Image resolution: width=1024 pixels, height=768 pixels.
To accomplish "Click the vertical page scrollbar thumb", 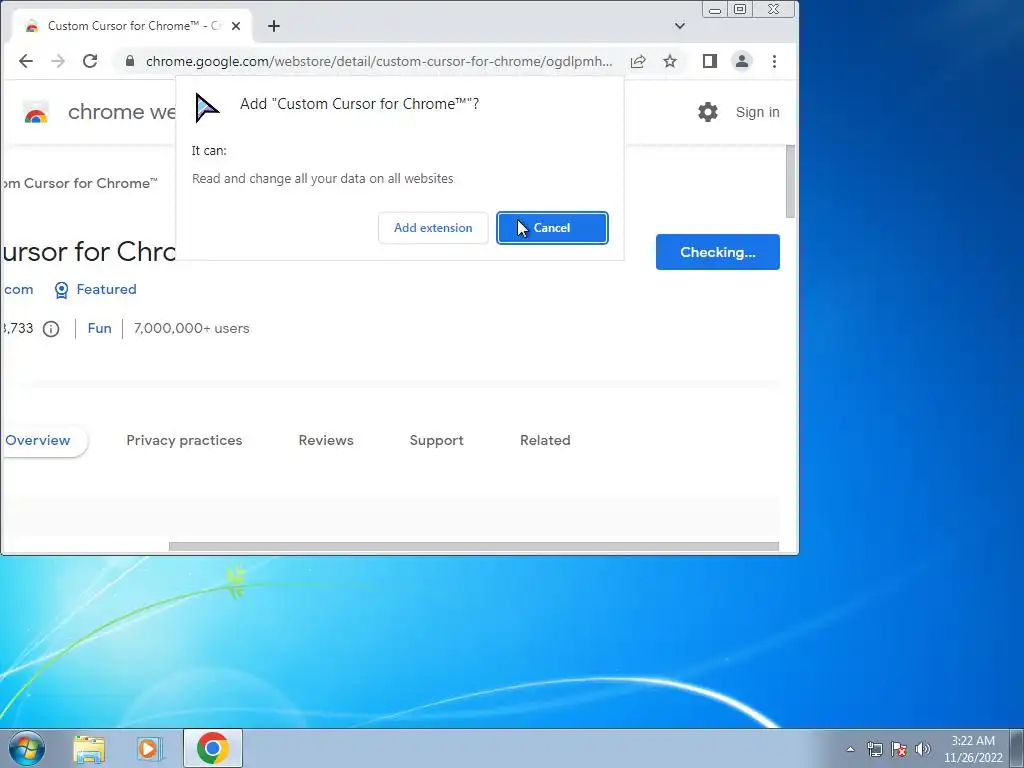I will (x=790, y=182).
